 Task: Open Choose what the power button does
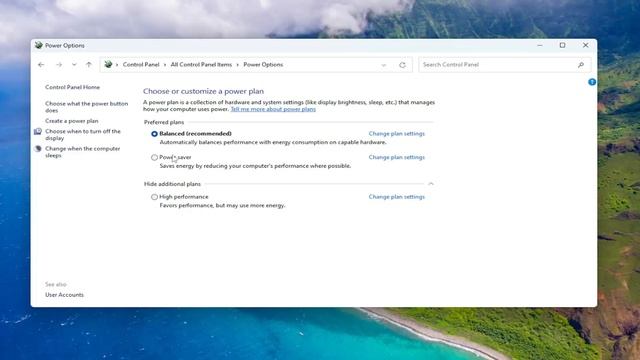point(87,107)
